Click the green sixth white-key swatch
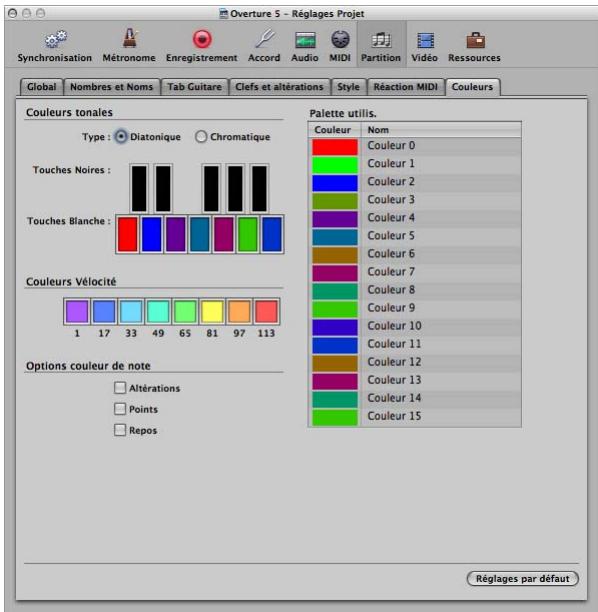 click(x=248, y=234)
